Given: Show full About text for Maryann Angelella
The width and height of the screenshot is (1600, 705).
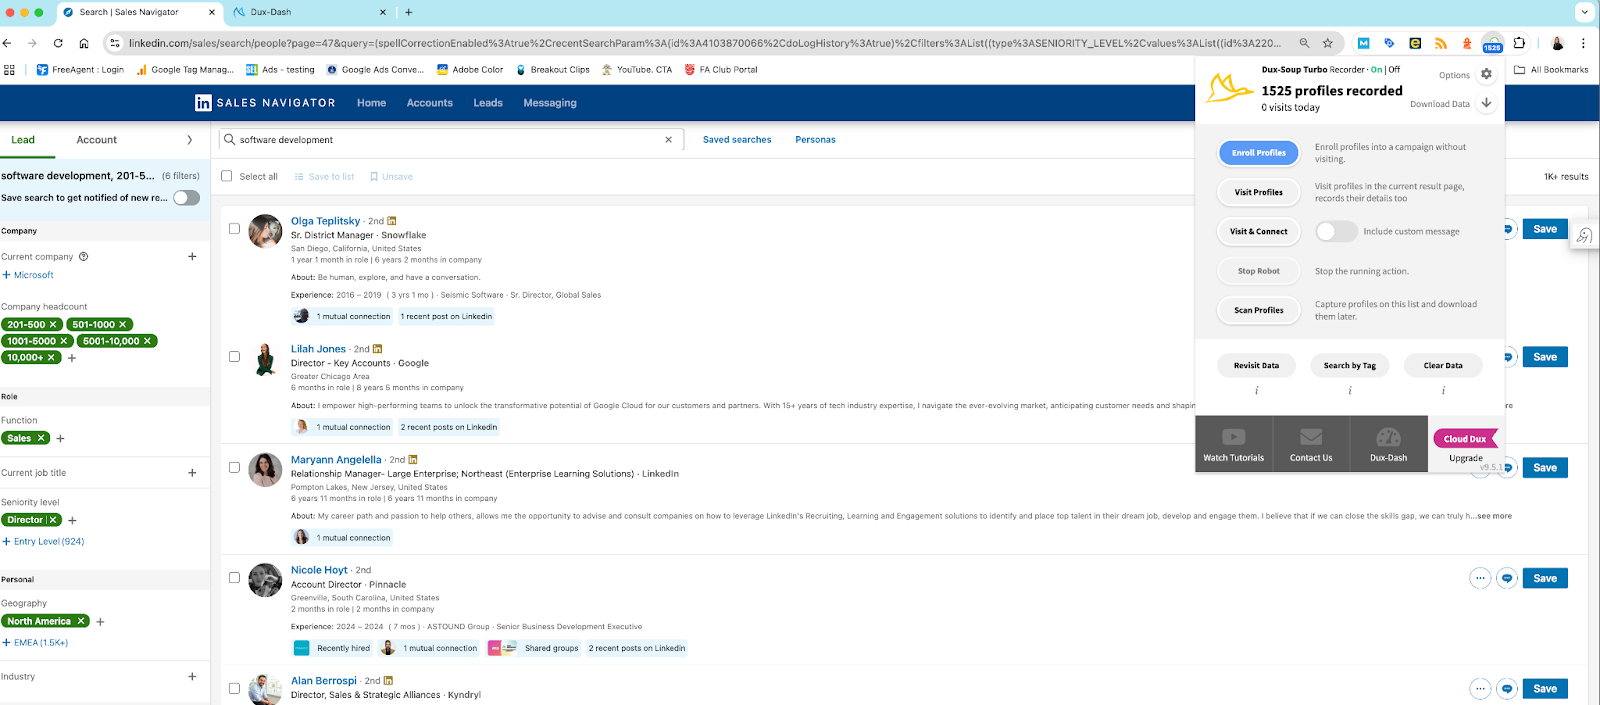Looking at the screenshot, I should point(1494,516).
